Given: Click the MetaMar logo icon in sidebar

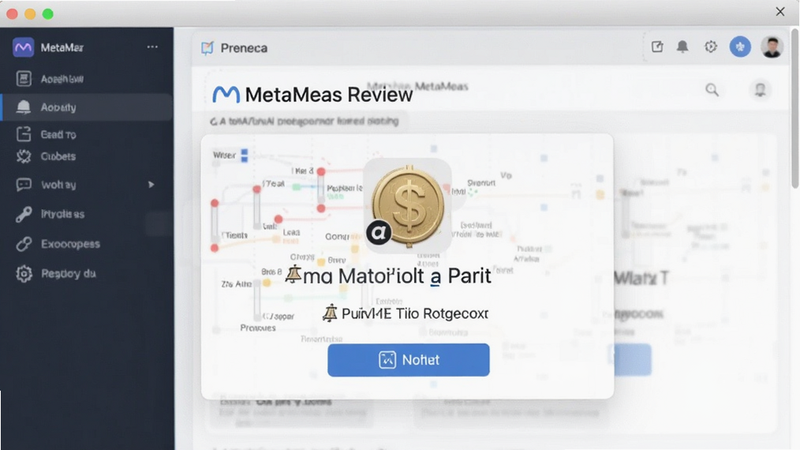Looking at the screenshot, I should pos(23,47).
